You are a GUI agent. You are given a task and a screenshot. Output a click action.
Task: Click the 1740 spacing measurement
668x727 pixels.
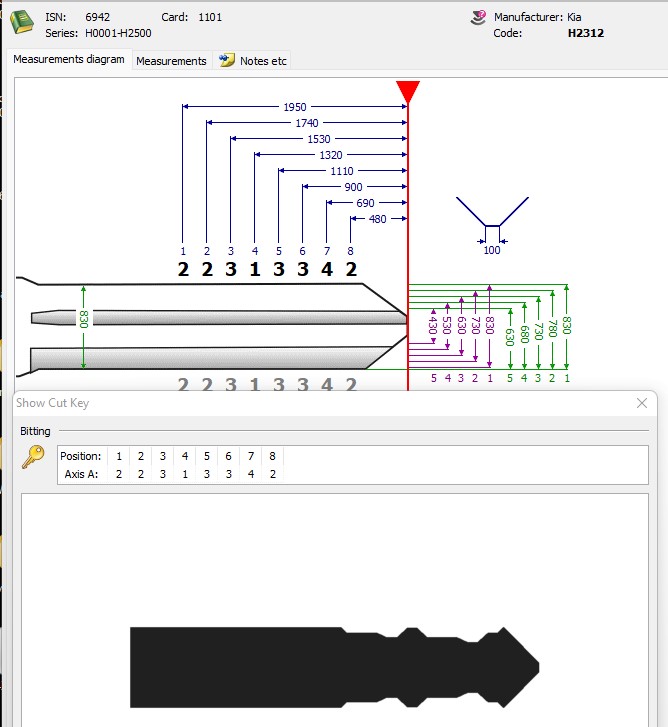coord(307,123)
